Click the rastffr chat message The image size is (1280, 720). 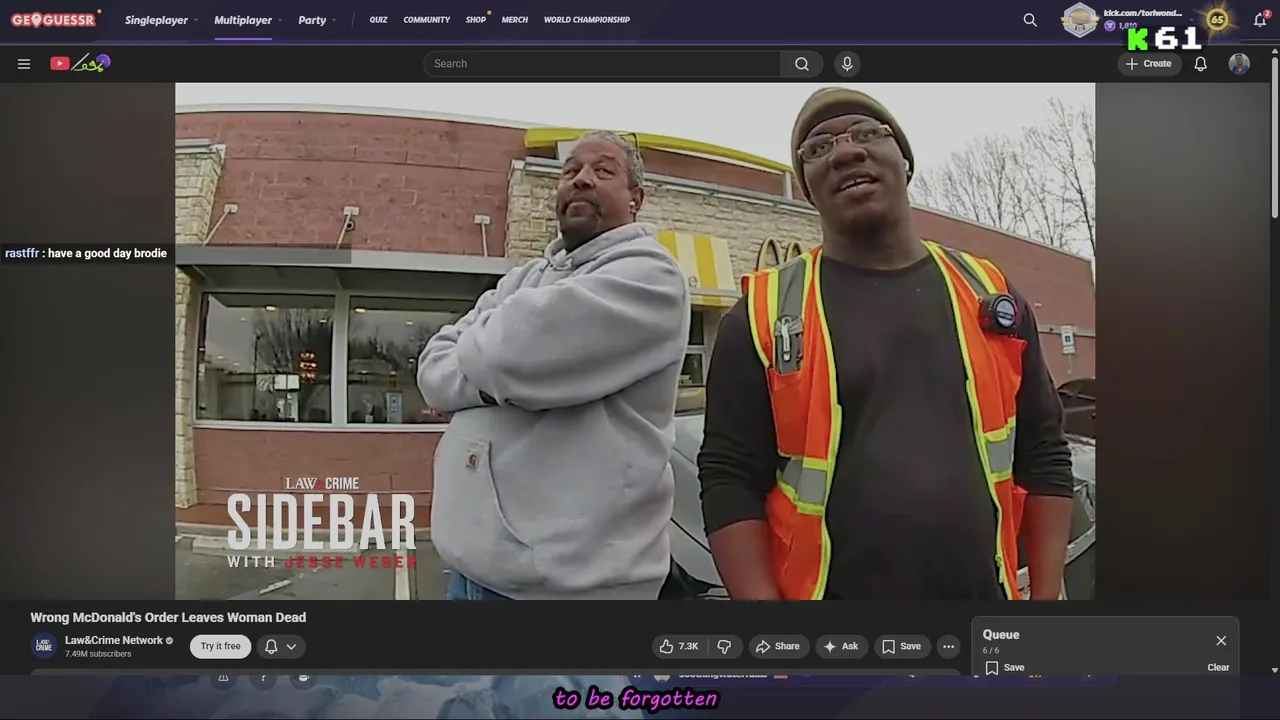pyautogui.click(x=86, y=254)
